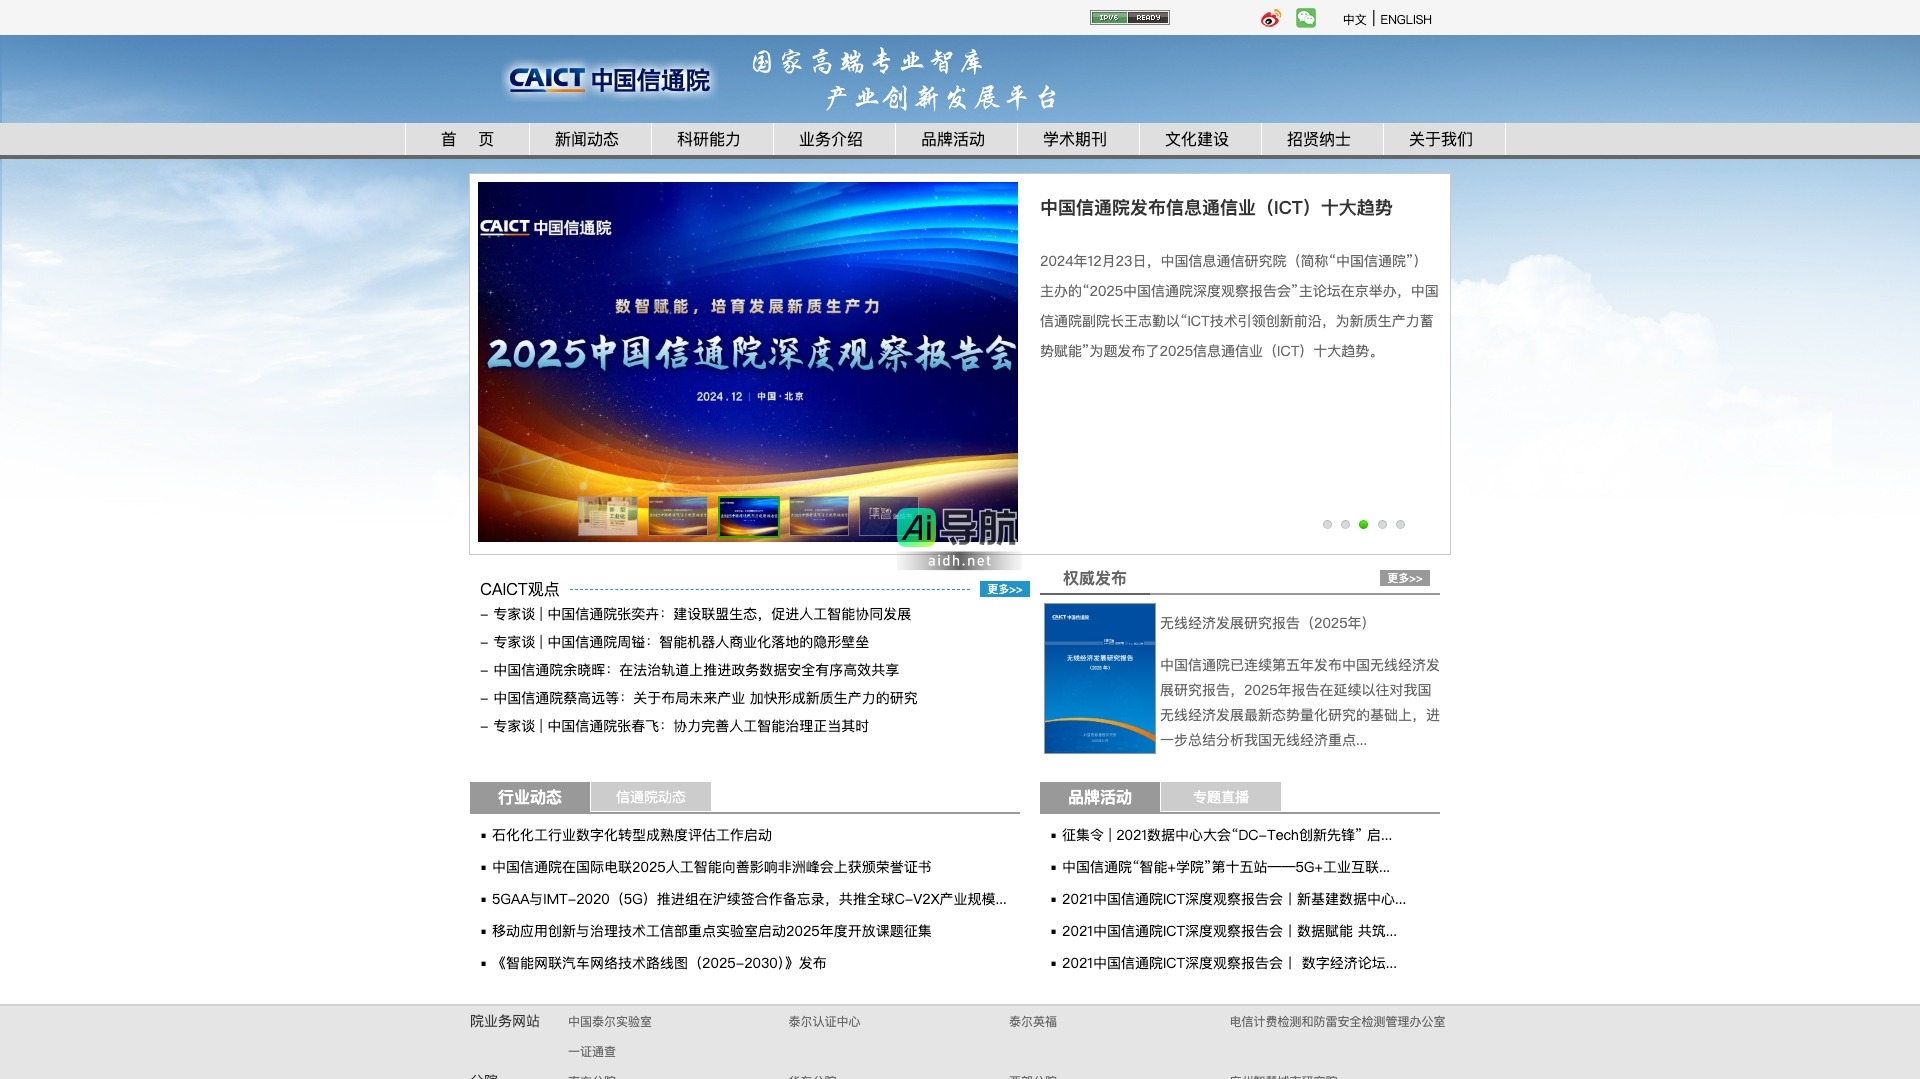Open the 关于我们 menu
Viewport: 1920px width, 1079px height.
pos(1441,139)
